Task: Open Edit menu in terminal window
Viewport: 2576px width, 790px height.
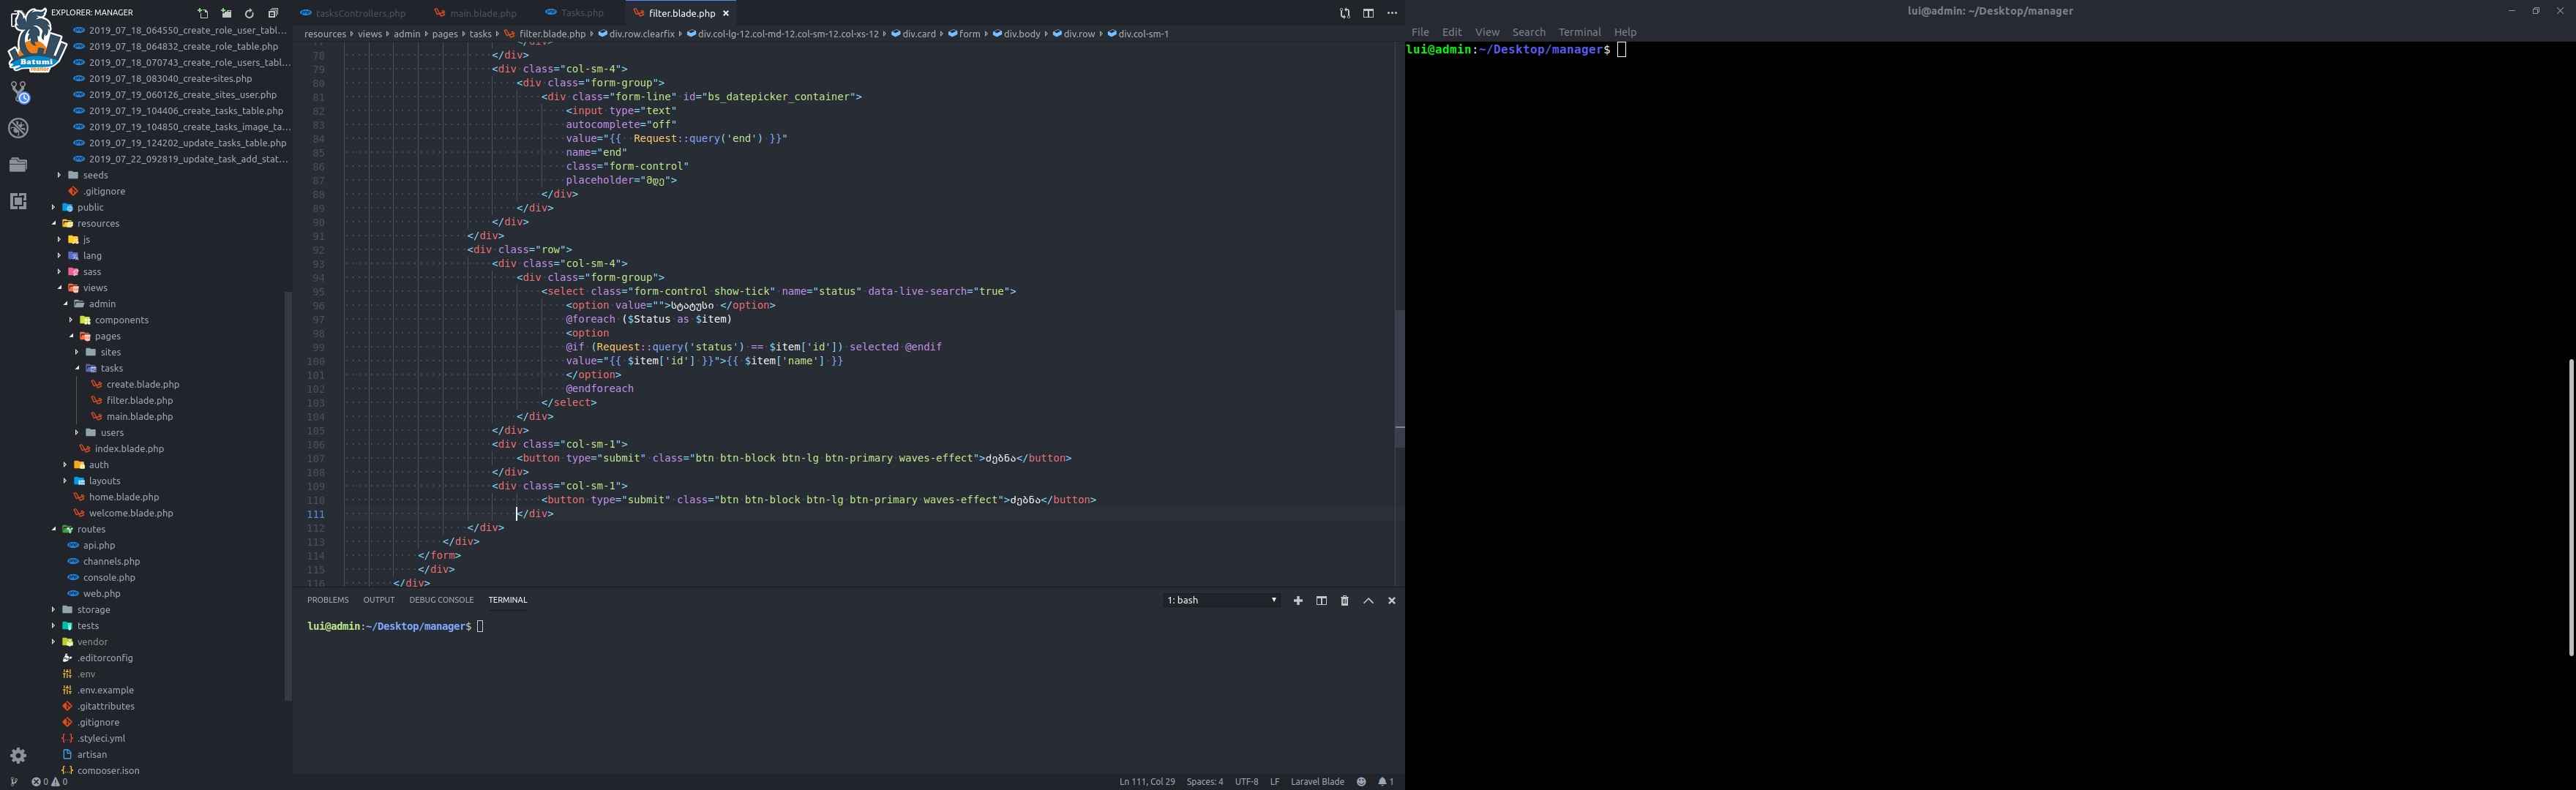Action: point(1452,32)
